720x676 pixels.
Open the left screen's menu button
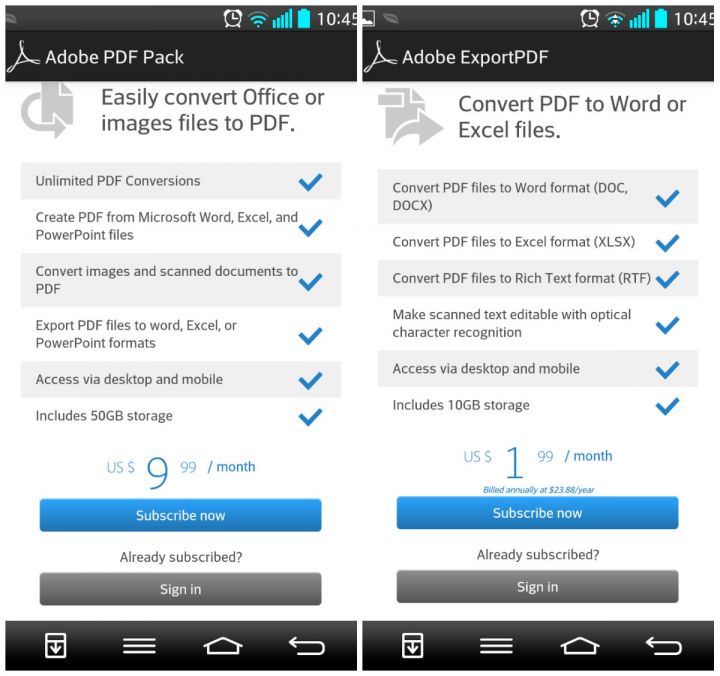pos(139,646)
